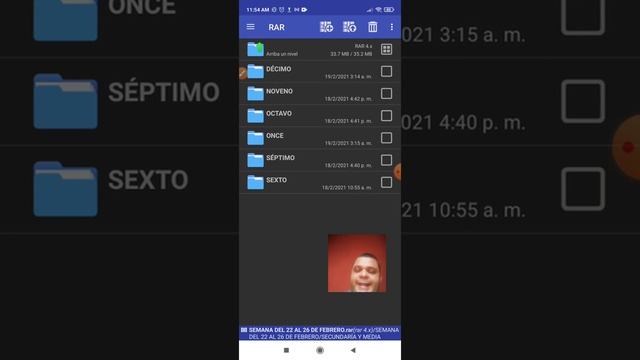Check the DÉCIMO folder checkbox
This screenshot has width=640, height=360.
click(386, 71)
